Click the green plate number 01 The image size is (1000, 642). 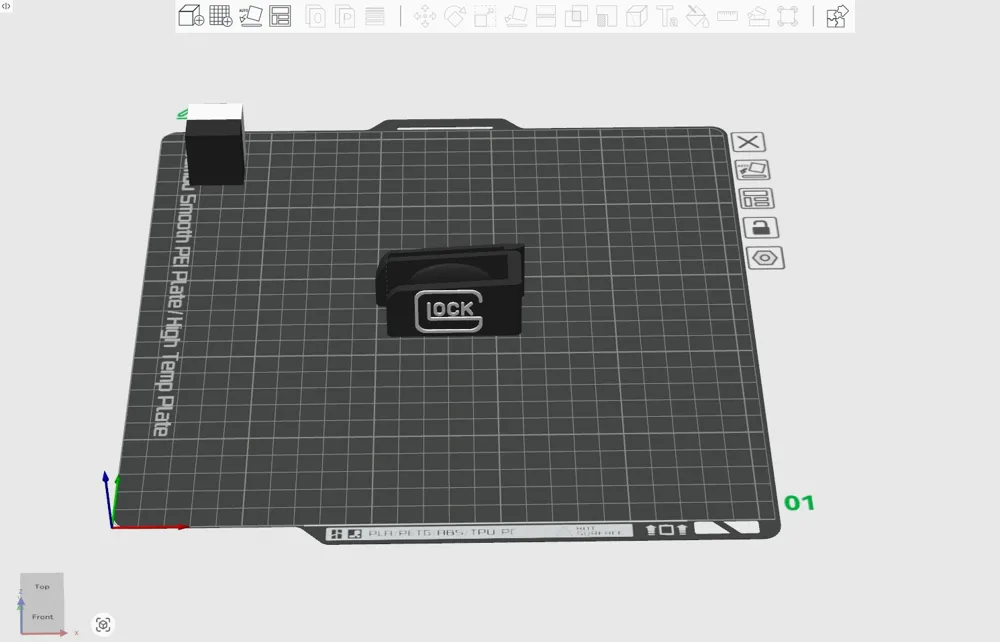pyautogui.click(x=799, y=503)
